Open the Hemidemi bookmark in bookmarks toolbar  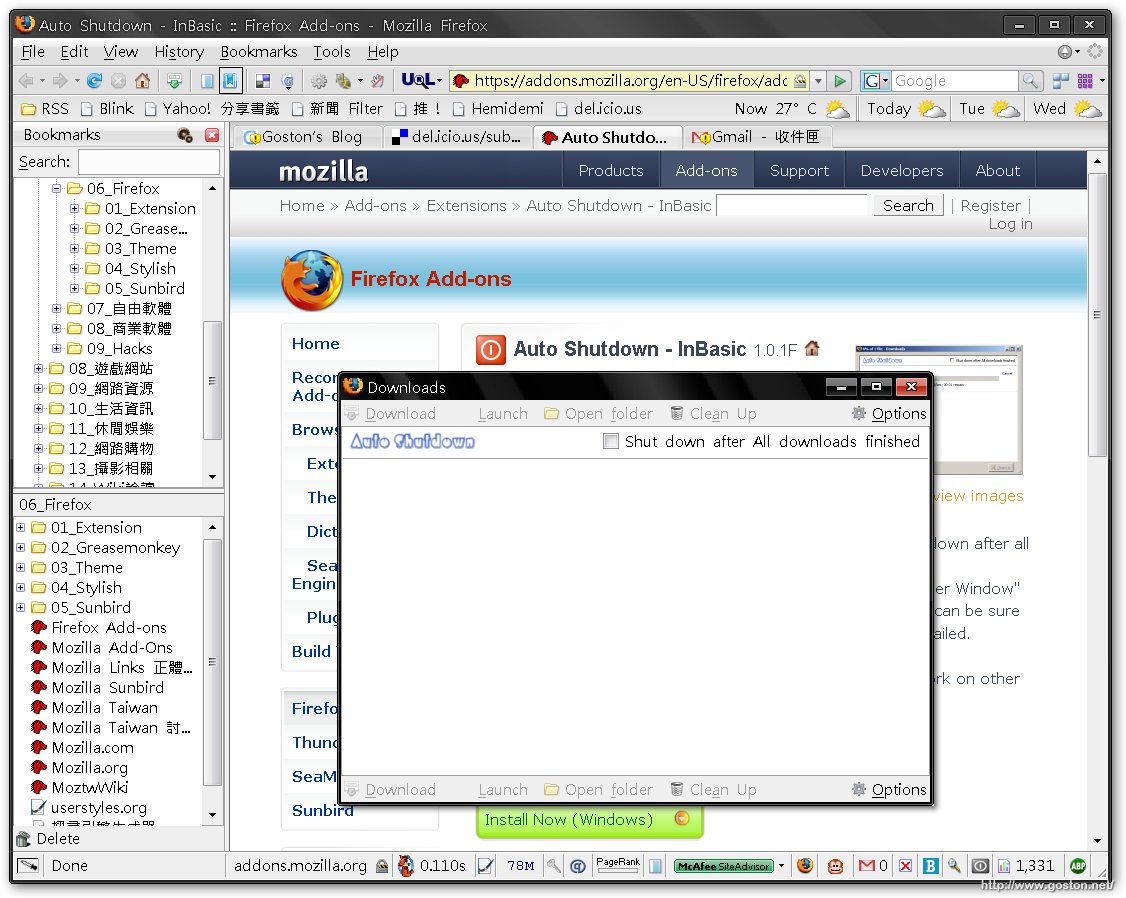(x=498, y=109)
